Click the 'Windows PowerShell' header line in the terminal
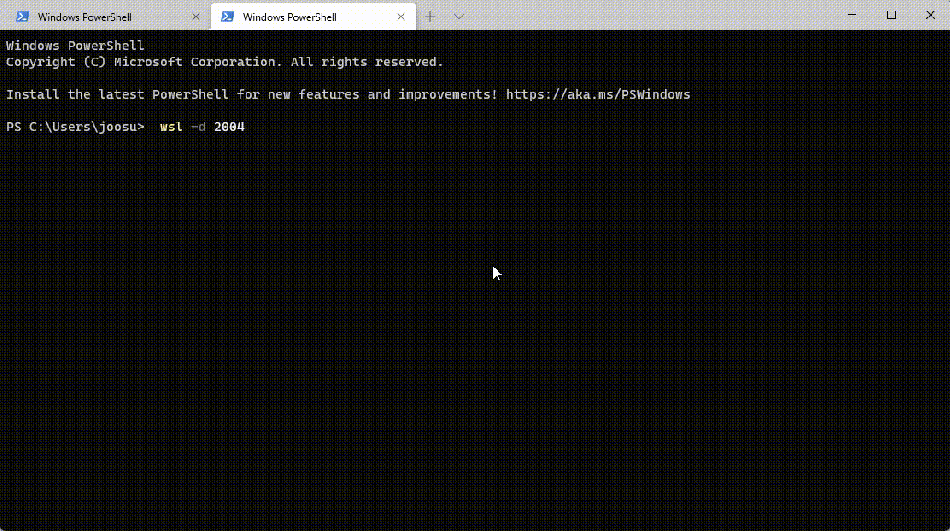950x531 pixels. [75, 46]
